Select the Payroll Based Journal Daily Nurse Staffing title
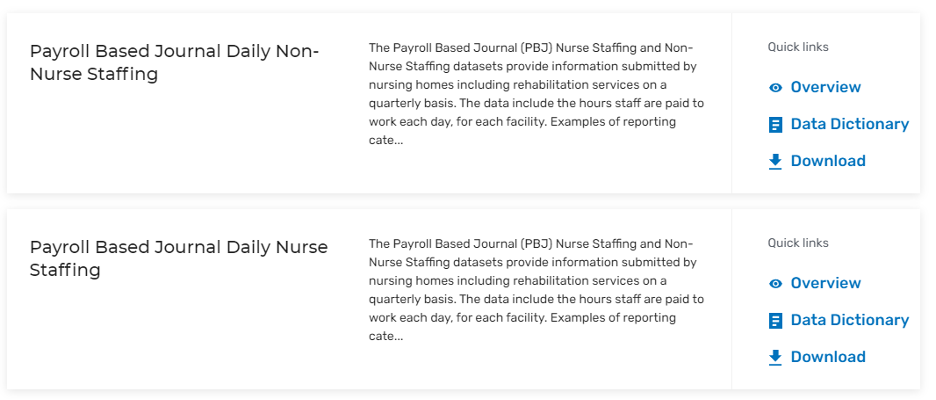The height and width of the screenshot is (400, 936). 178,258
